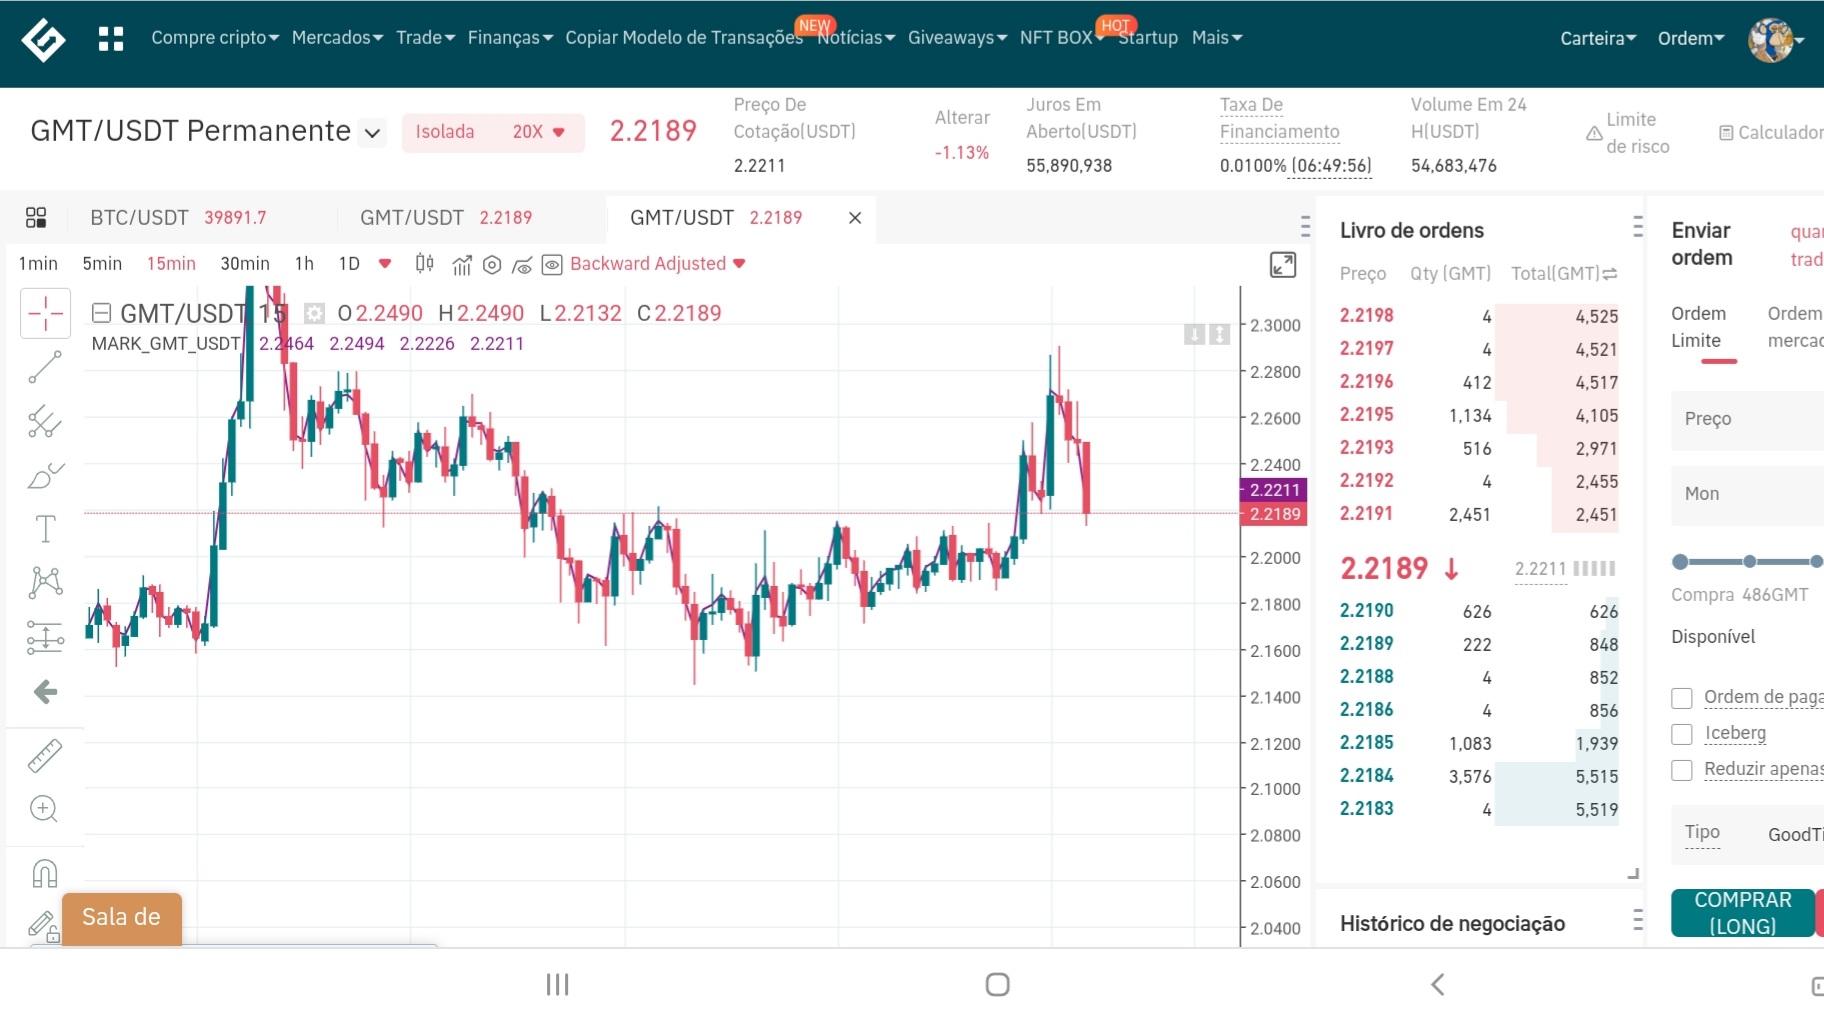Open the Sala de chat button
1824x1019 pixels.
[122, 918]
